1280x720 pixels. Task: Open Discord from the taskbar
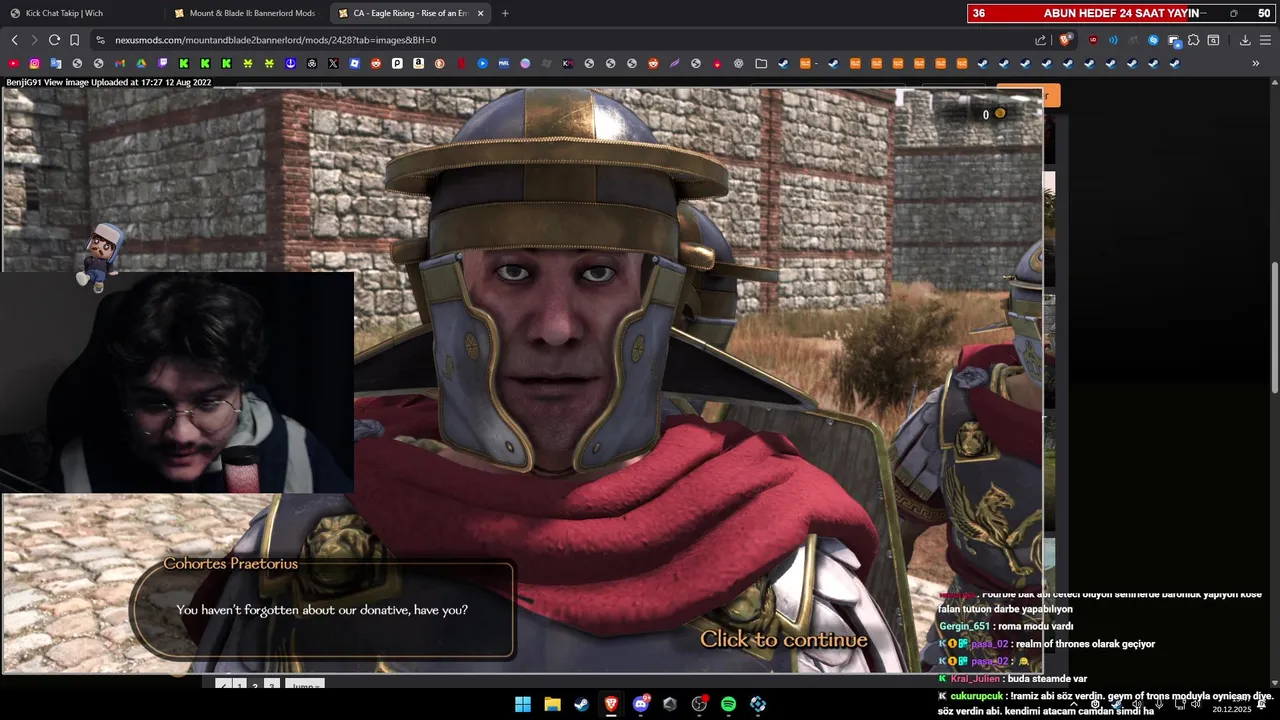641,704
